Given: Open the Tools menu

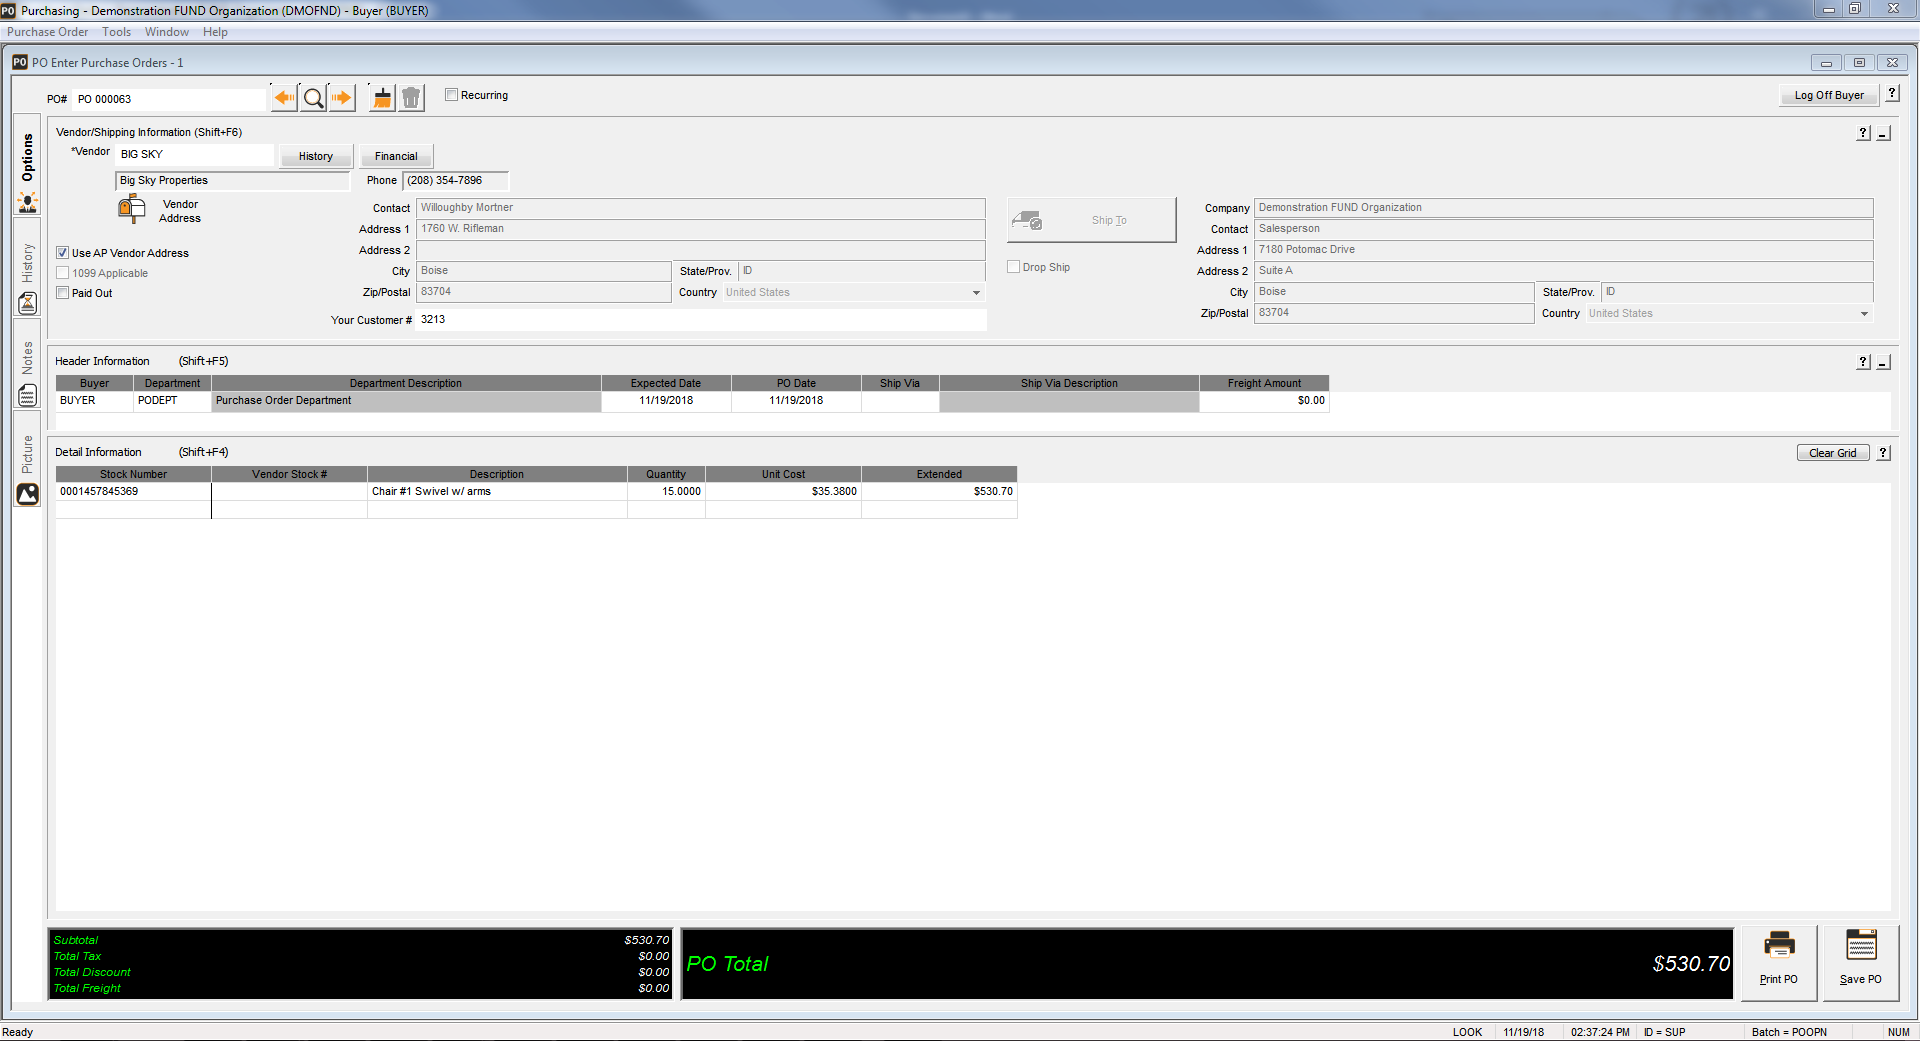Looking at the screenshot, I should pyautogui.click(x=116, y=32).
